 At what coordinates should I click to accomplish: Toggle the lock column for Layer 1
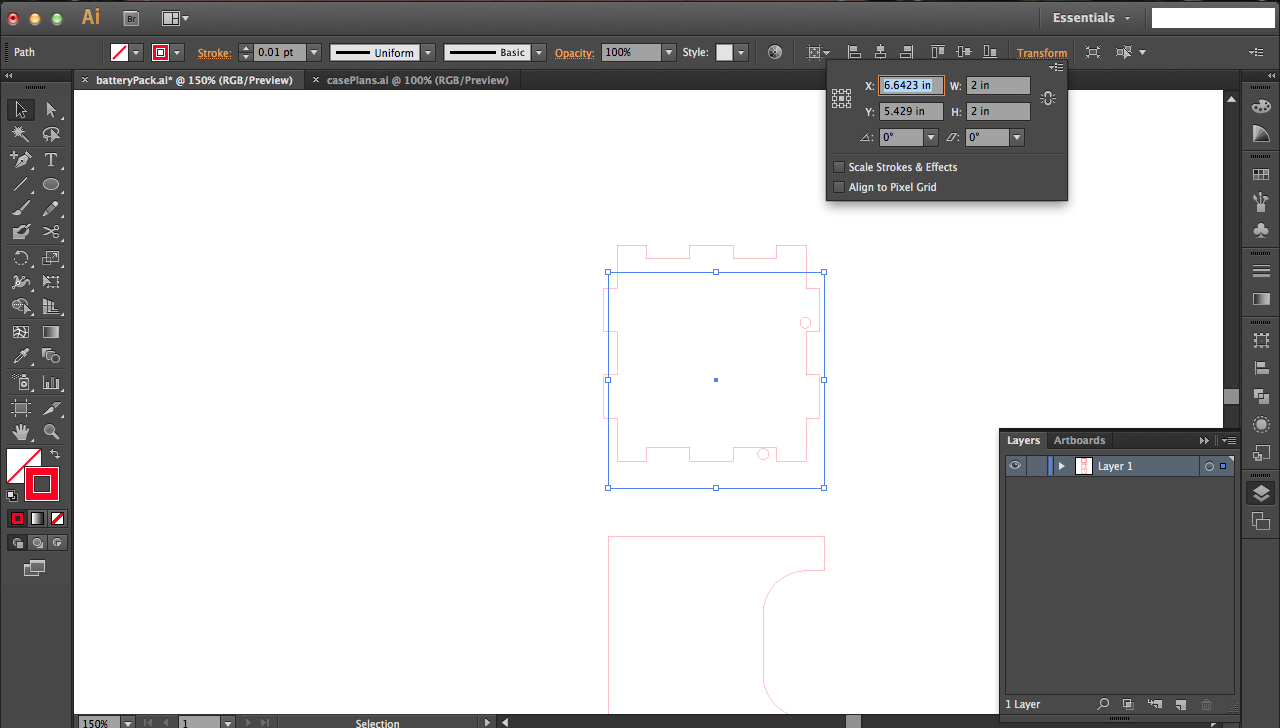[1037, 466]
